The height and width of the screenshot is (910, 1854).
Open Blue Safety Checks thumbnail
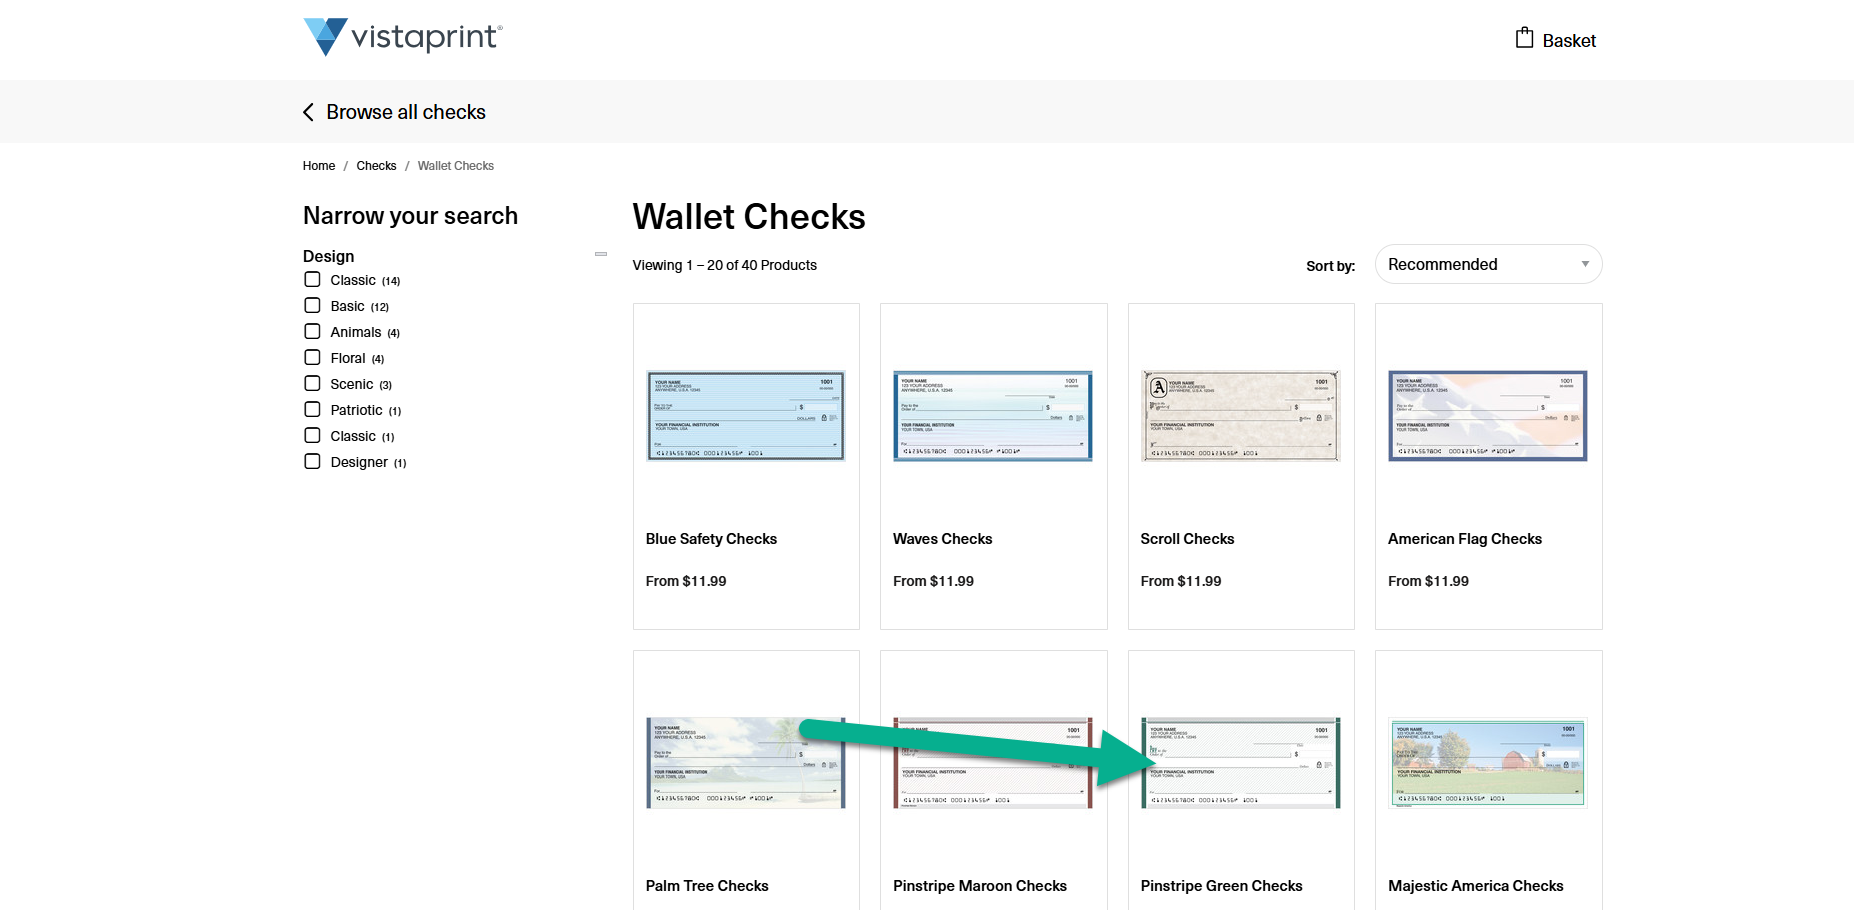[746, 416]
